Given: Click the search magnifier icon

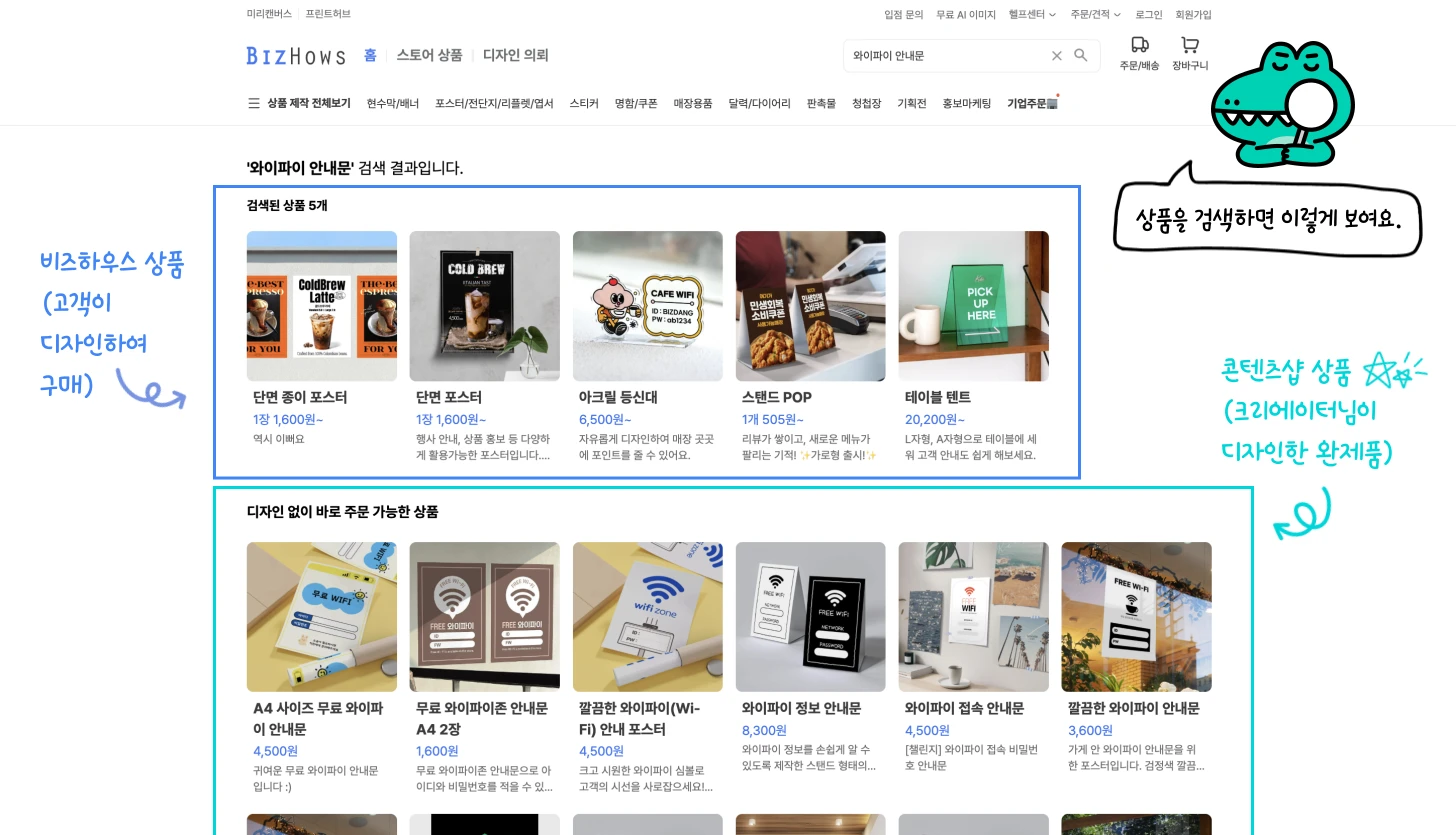Looking at the screenshot, I should point(1080,56).
